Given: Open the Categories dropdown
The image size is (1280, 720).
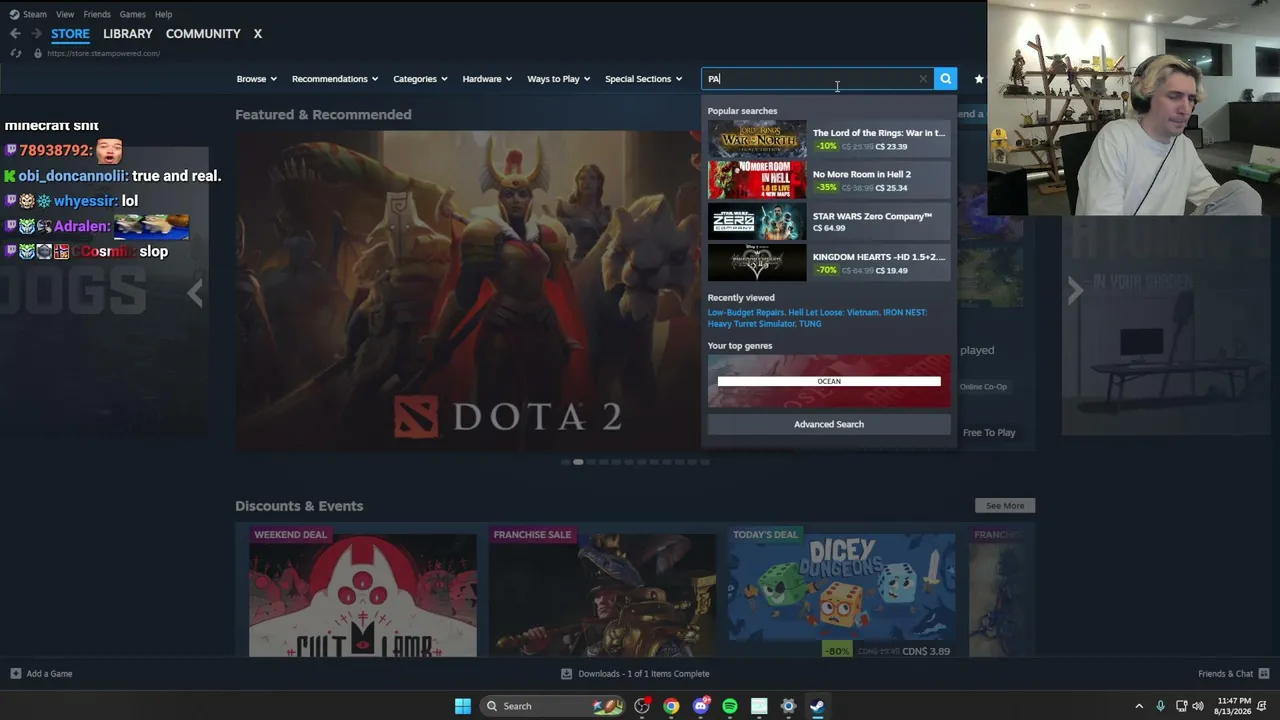Looking at the screenshot, I should pos(420,79).
